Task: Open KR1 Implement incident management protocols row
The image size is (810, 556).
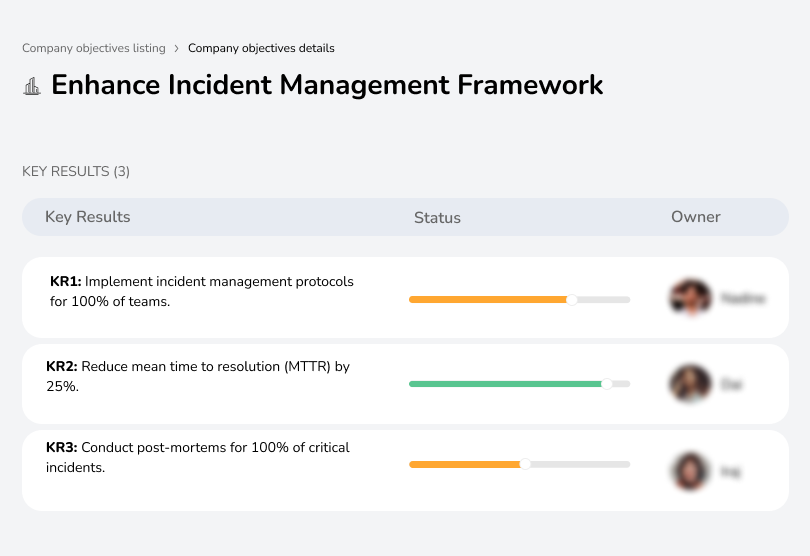Action: tap(405, 298)
